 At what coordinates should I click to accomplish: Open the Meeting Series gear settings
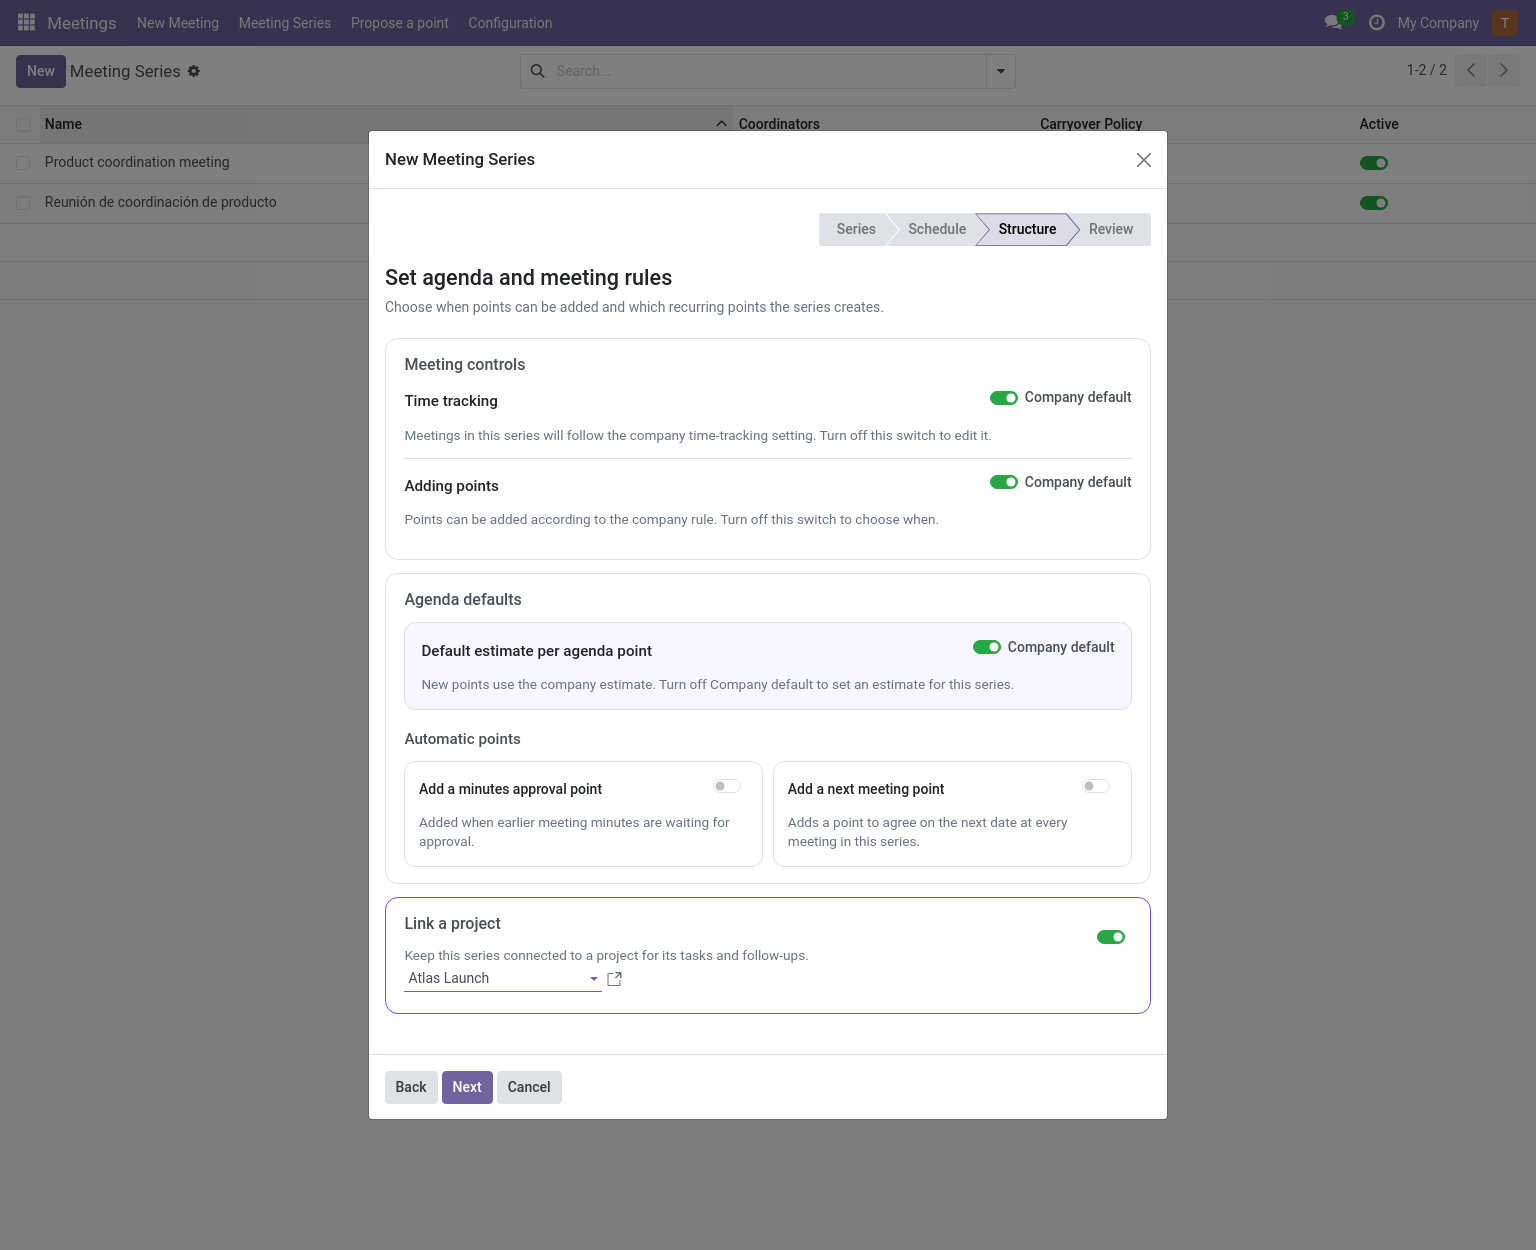[x=194, y=71]
